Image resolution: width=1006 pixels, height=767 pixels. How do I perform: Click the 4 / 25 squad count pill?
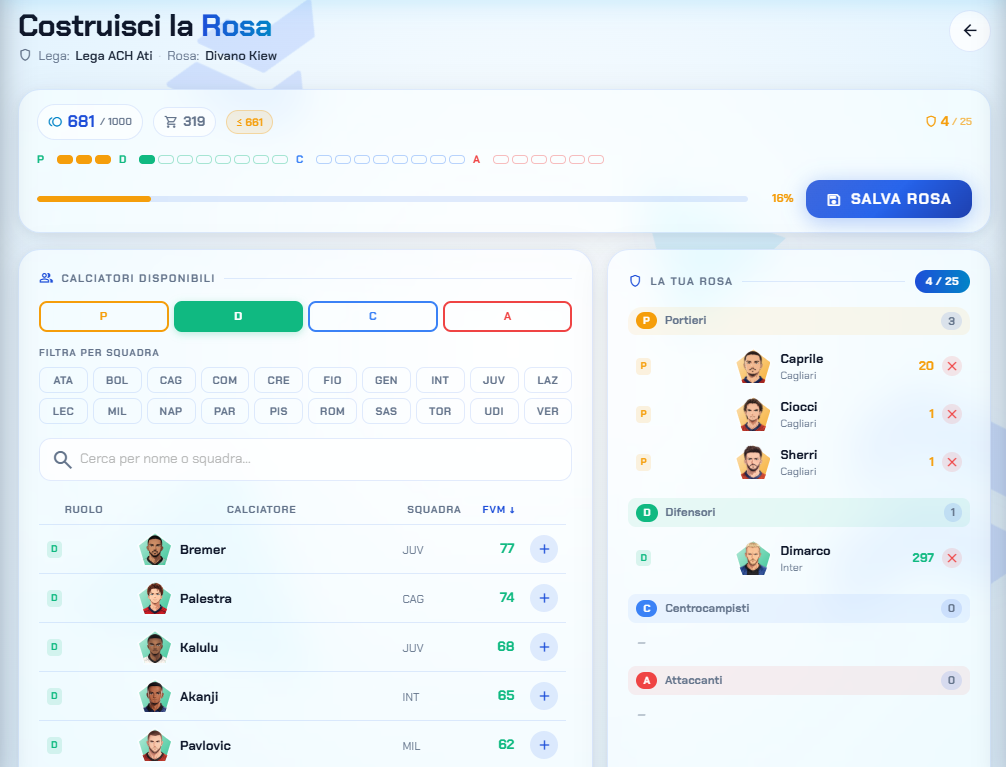click(x=942, y=281)
